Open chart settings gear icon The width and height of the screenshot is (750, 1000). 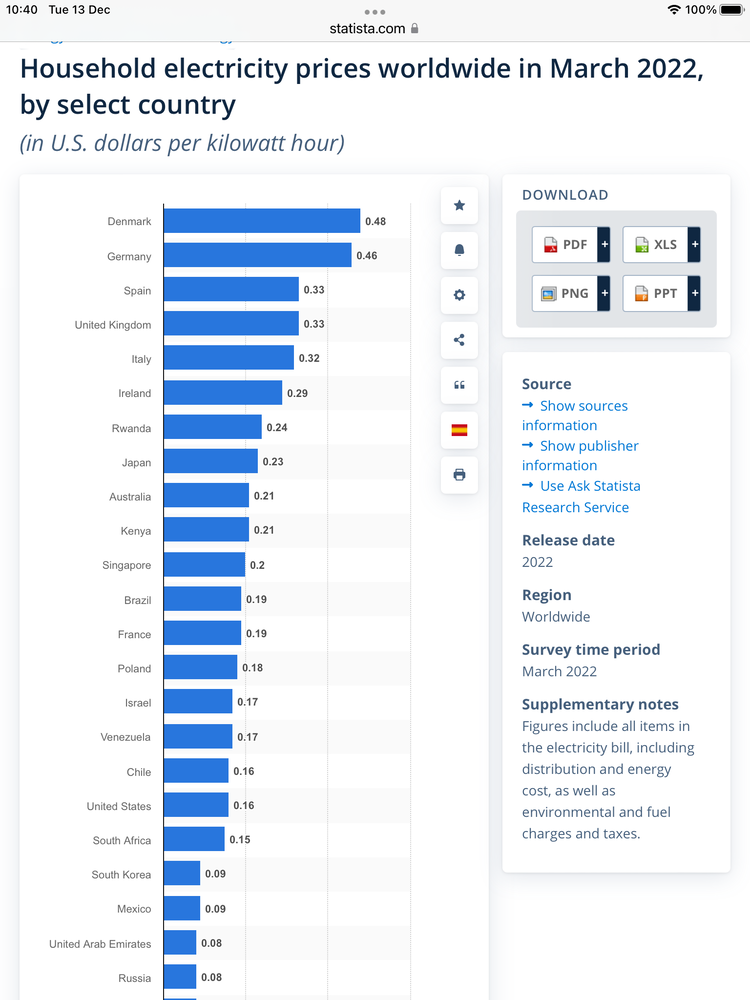click(459, 295)
